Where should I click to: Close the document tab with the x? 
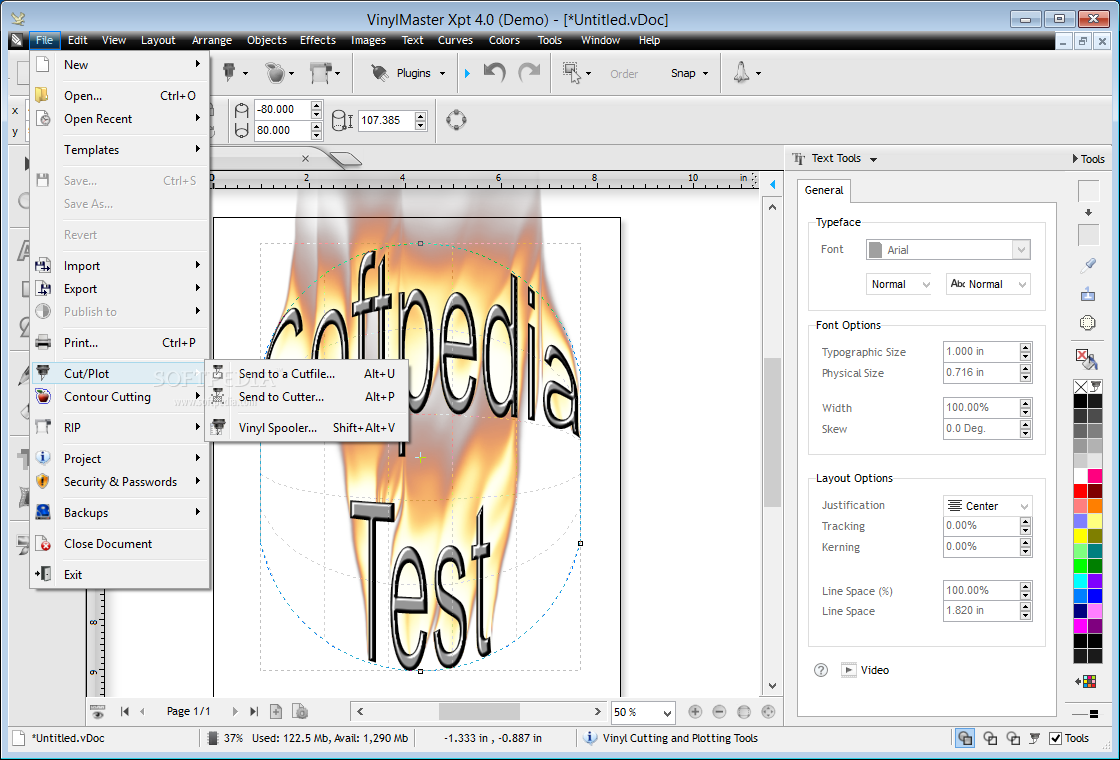point(306,159)
